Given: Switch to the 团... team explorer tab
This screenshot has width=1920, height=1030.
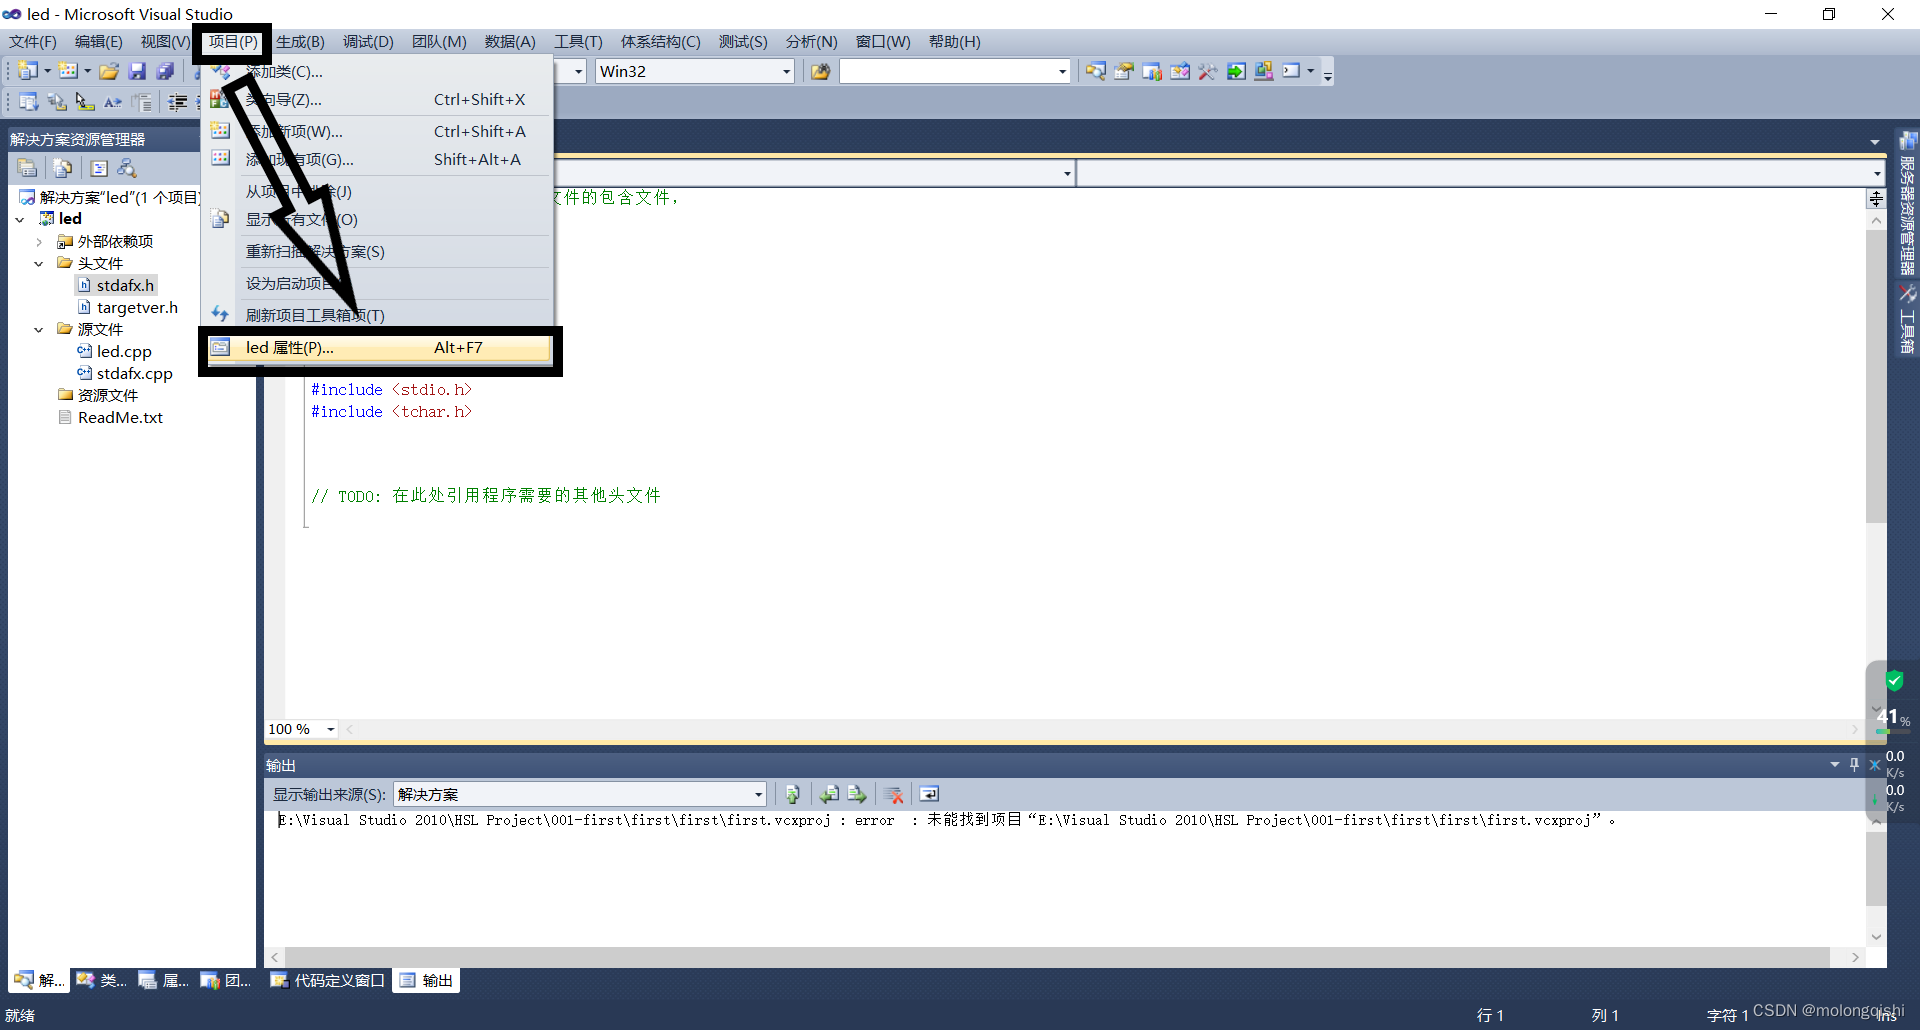Looking at the screenshot, I should [225, 980].
